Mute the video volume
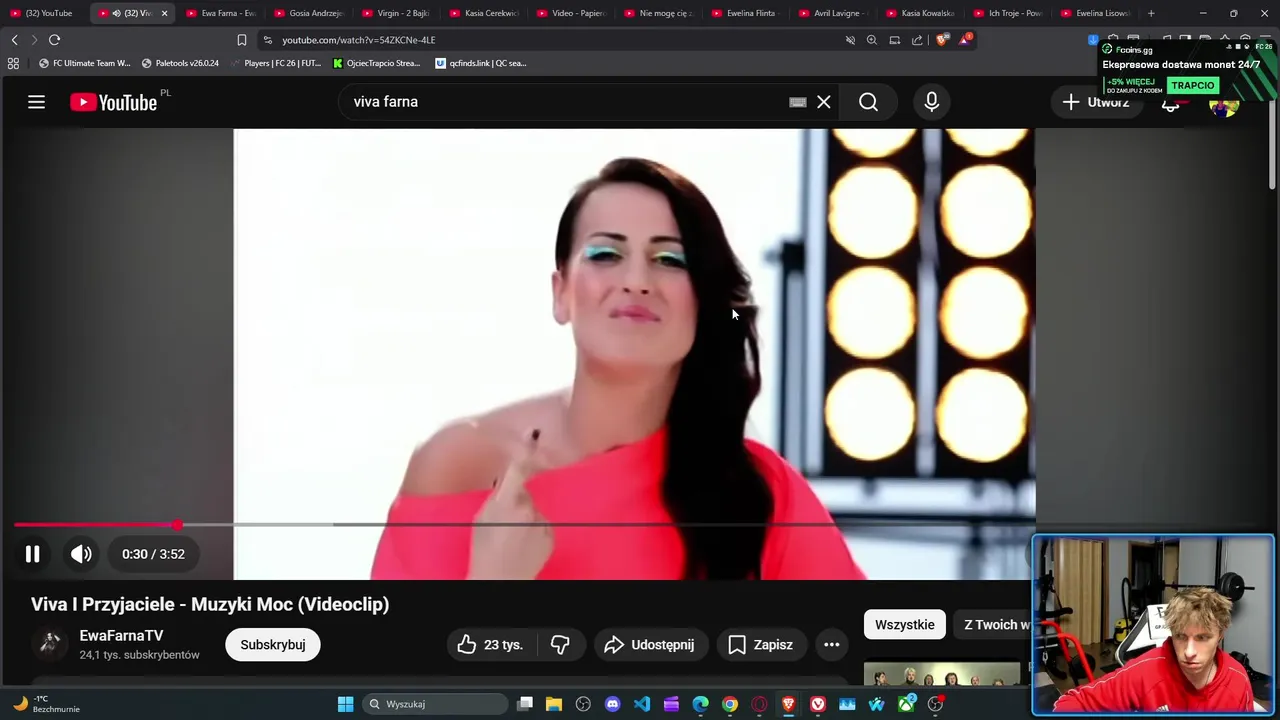The height and width of the screenshot is (720, 1280). pyautogui.click(x=81, y=554)
